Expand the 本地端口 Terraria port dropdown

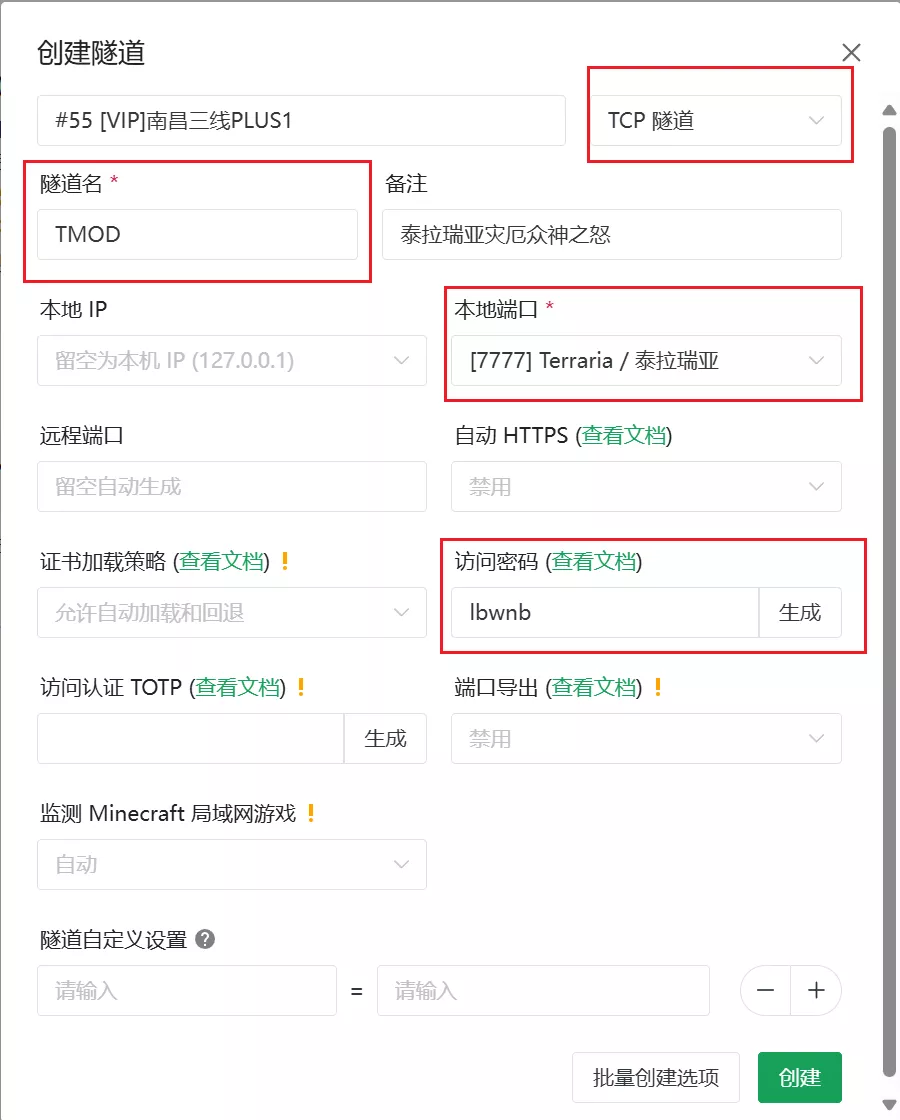pos(645,361)
